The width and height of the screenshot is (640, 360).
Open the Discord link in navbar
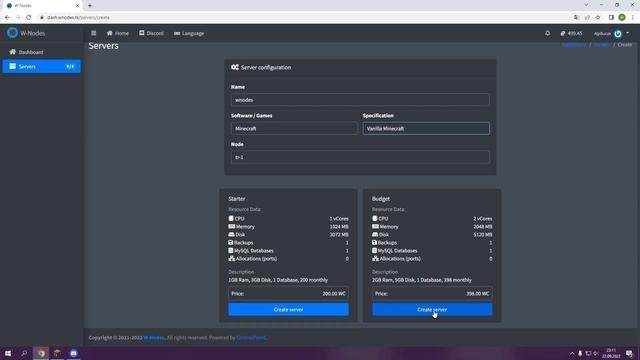click(x=151, y=33)
